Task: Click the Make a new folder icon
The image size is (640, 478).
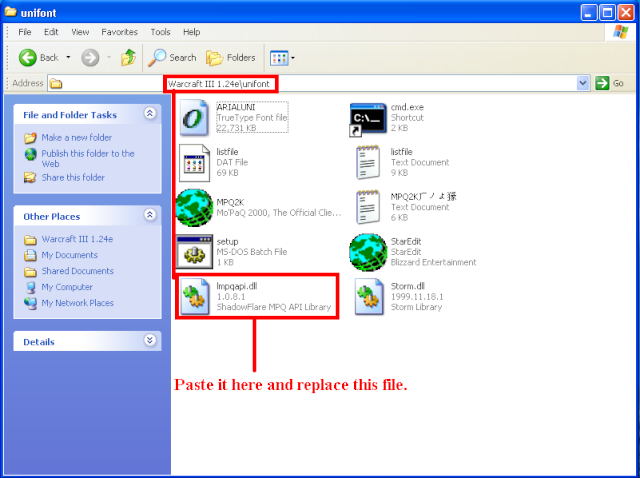Action: 30,138
